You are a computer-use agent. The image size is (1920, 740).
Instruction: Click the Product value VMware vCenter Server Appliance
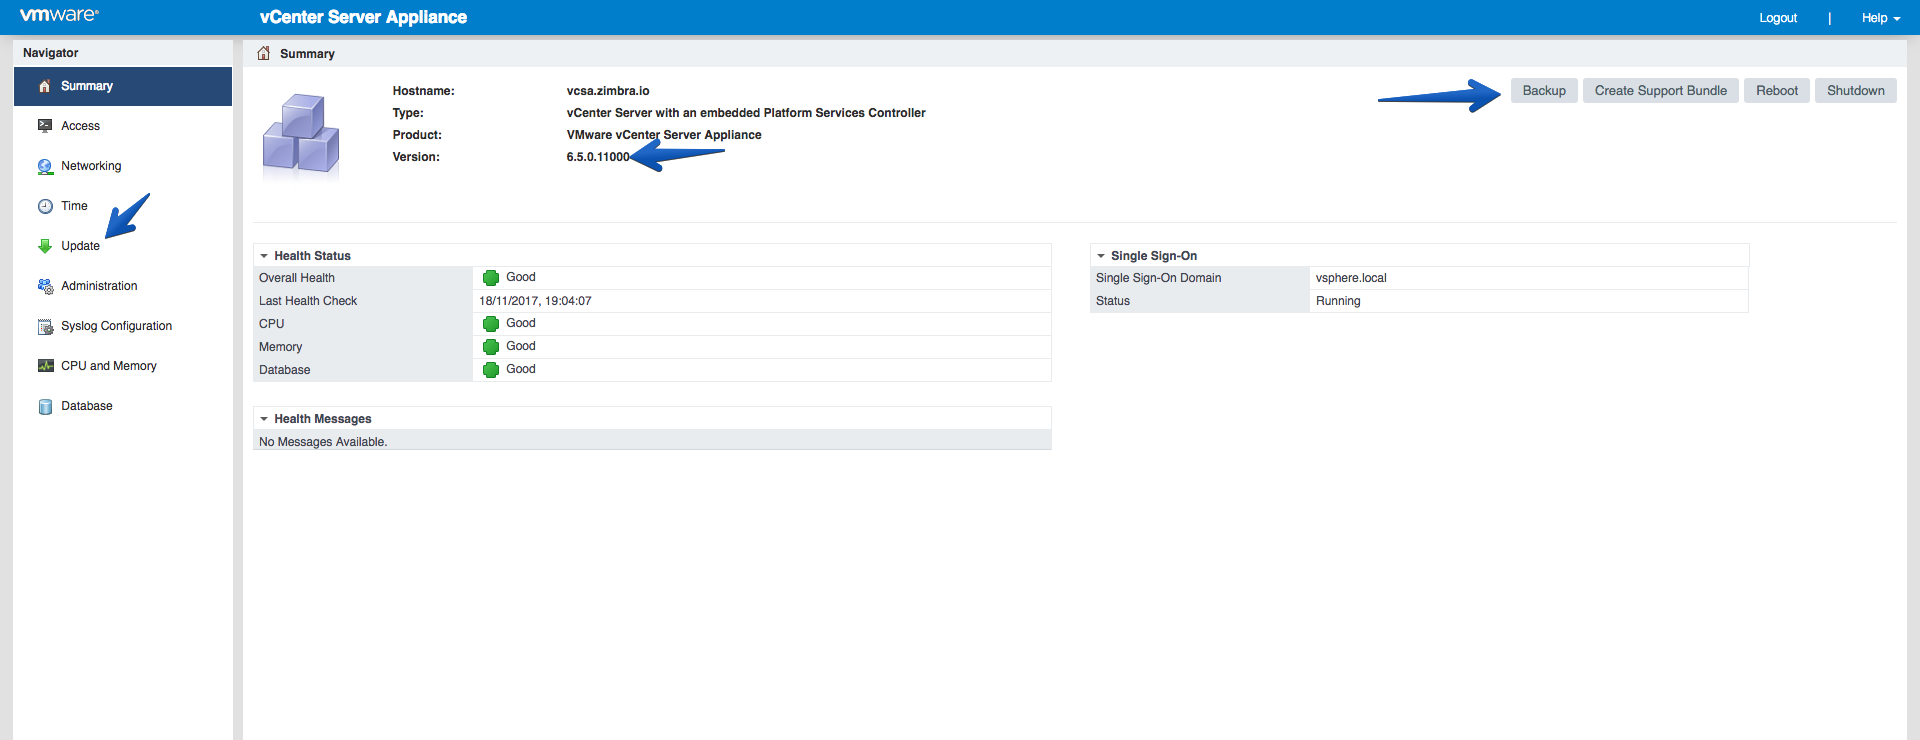click(x=664, y=135)
